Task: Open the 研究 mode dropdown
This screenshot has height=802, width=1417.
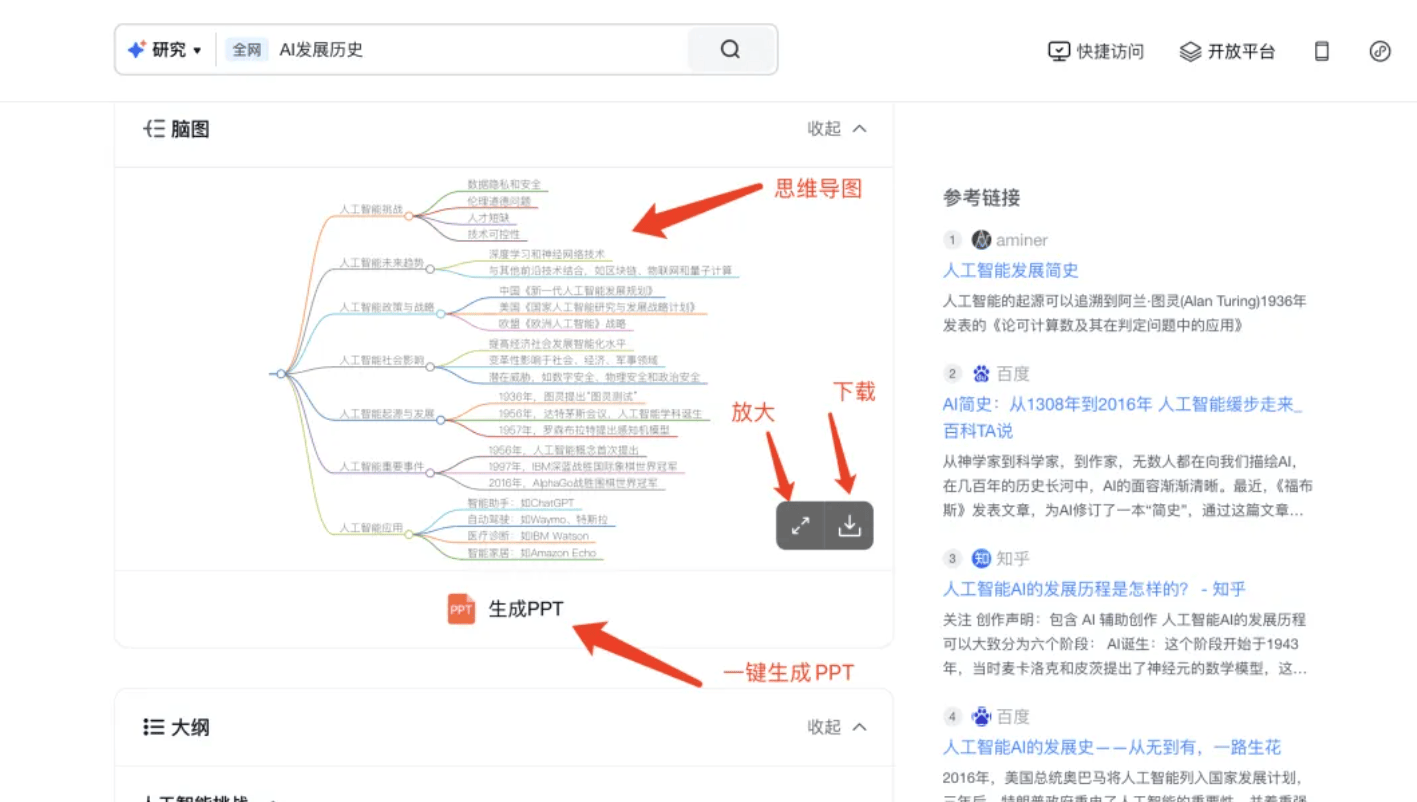Action: click(x=165, y=50)
